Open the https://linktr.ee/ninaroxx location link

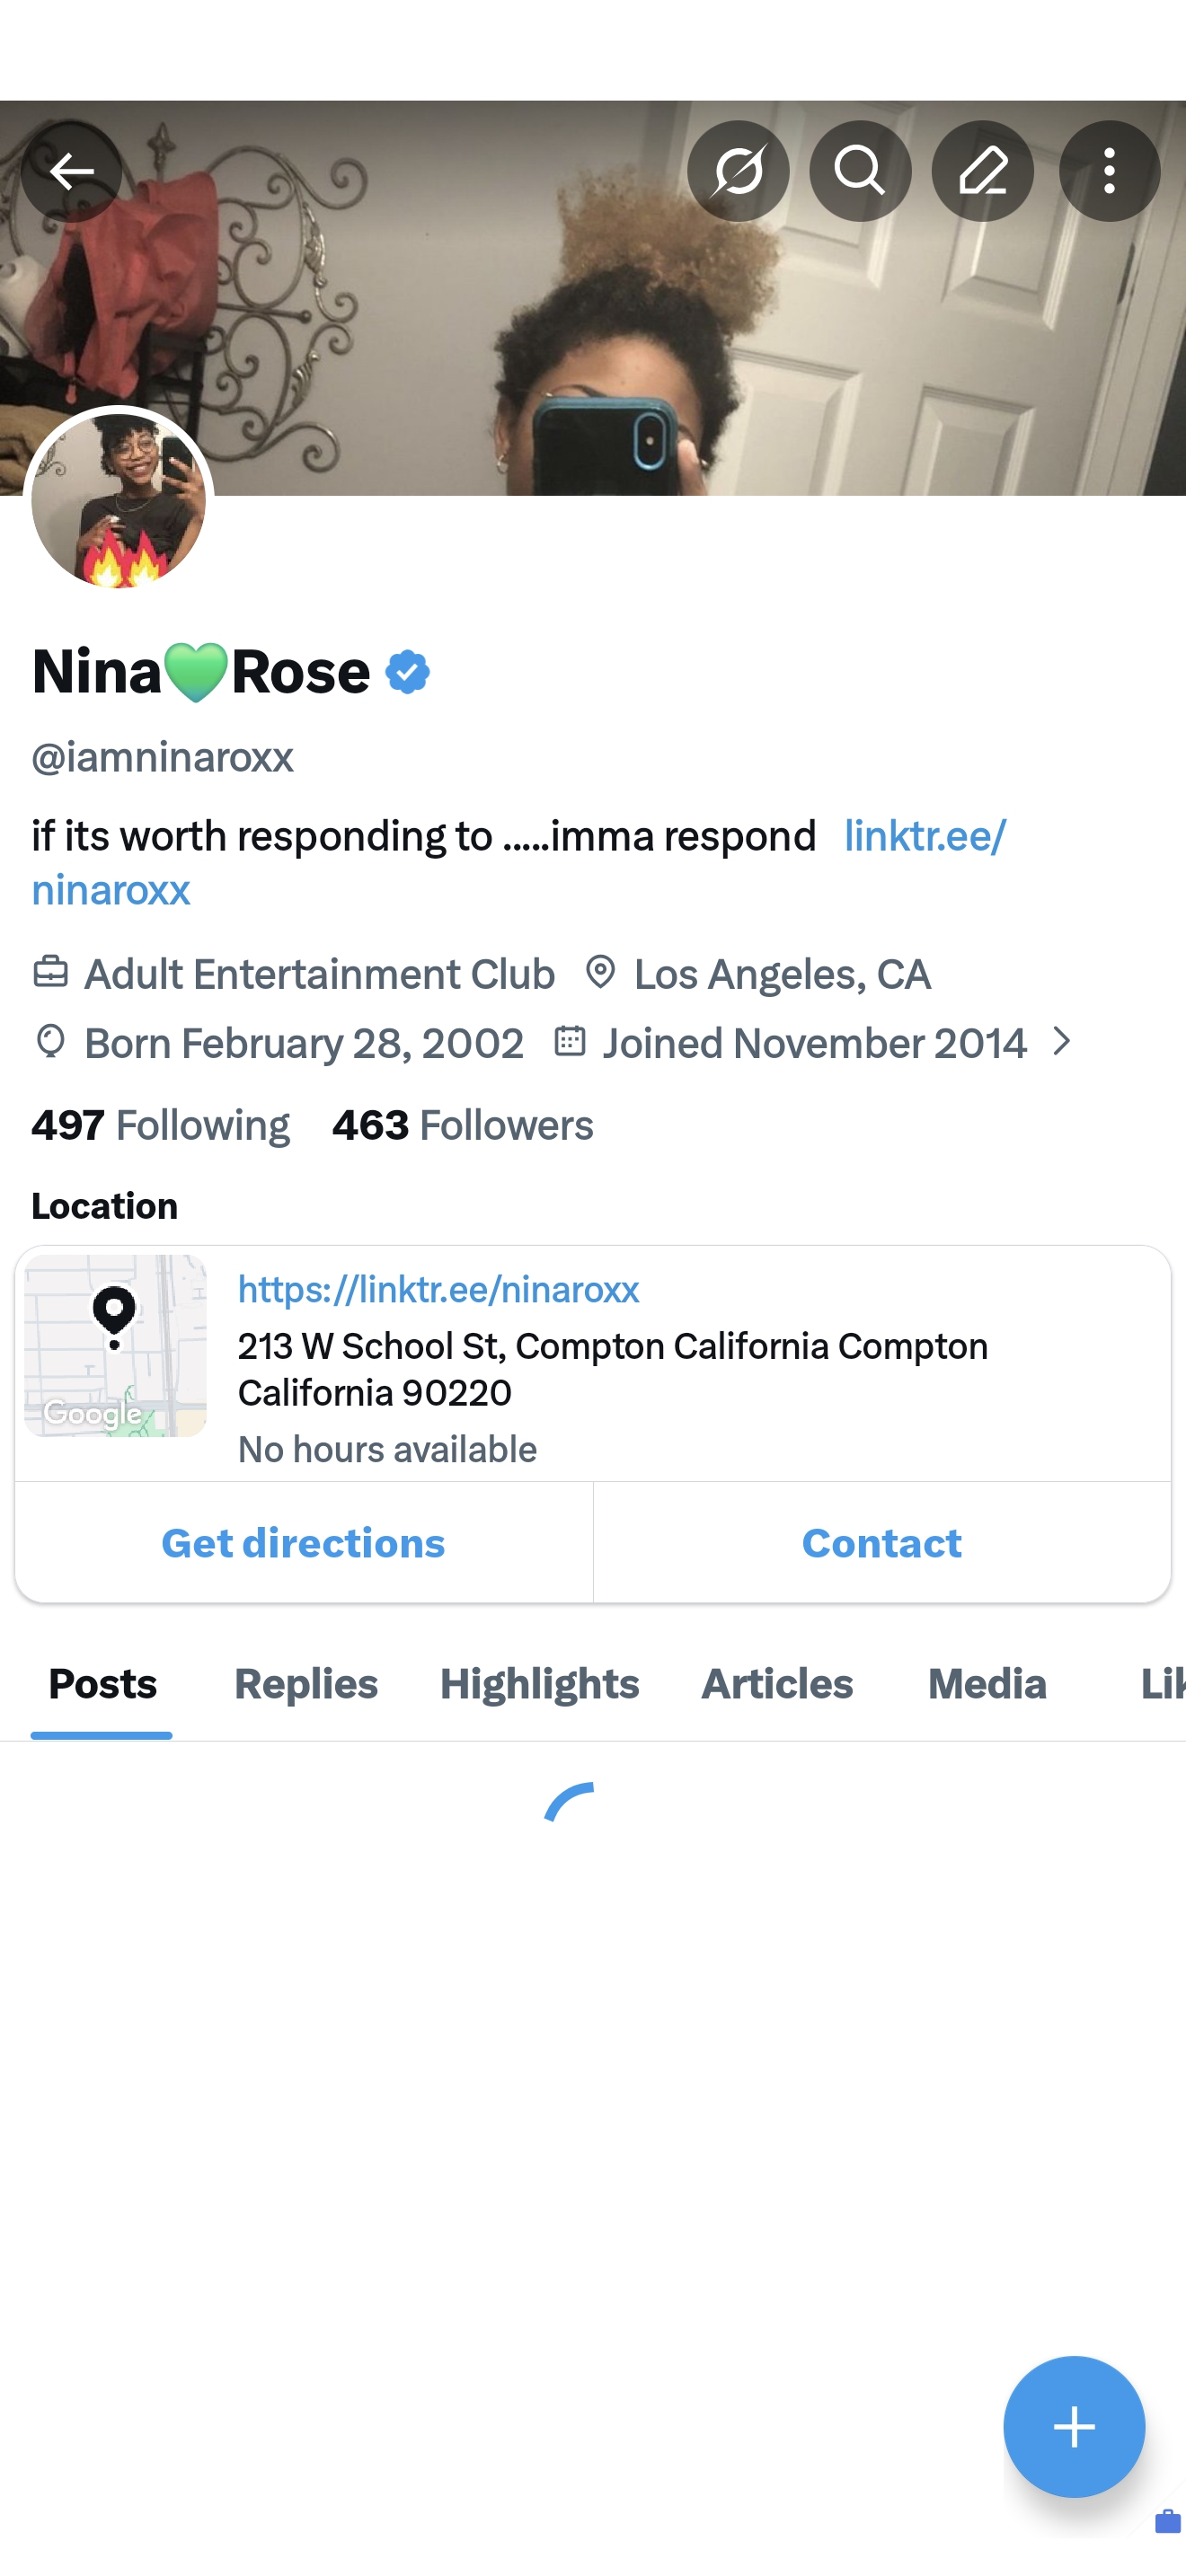pos(438,1289)
